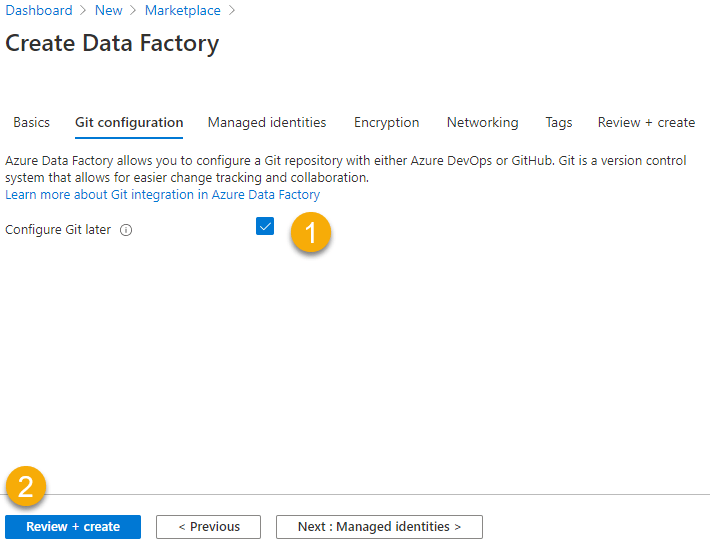Screen dimensions: 710x547
Task: Click the info icon beside Configure Git later
Action: 126,230
